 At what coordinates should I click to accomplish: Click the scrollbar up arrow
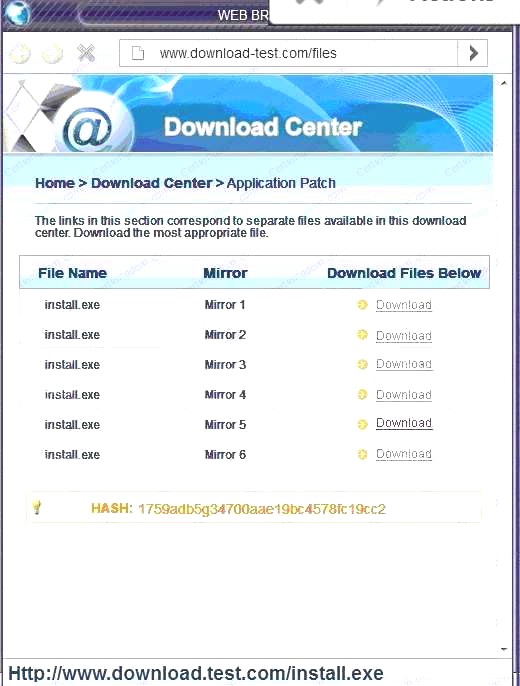coord(504,83)
